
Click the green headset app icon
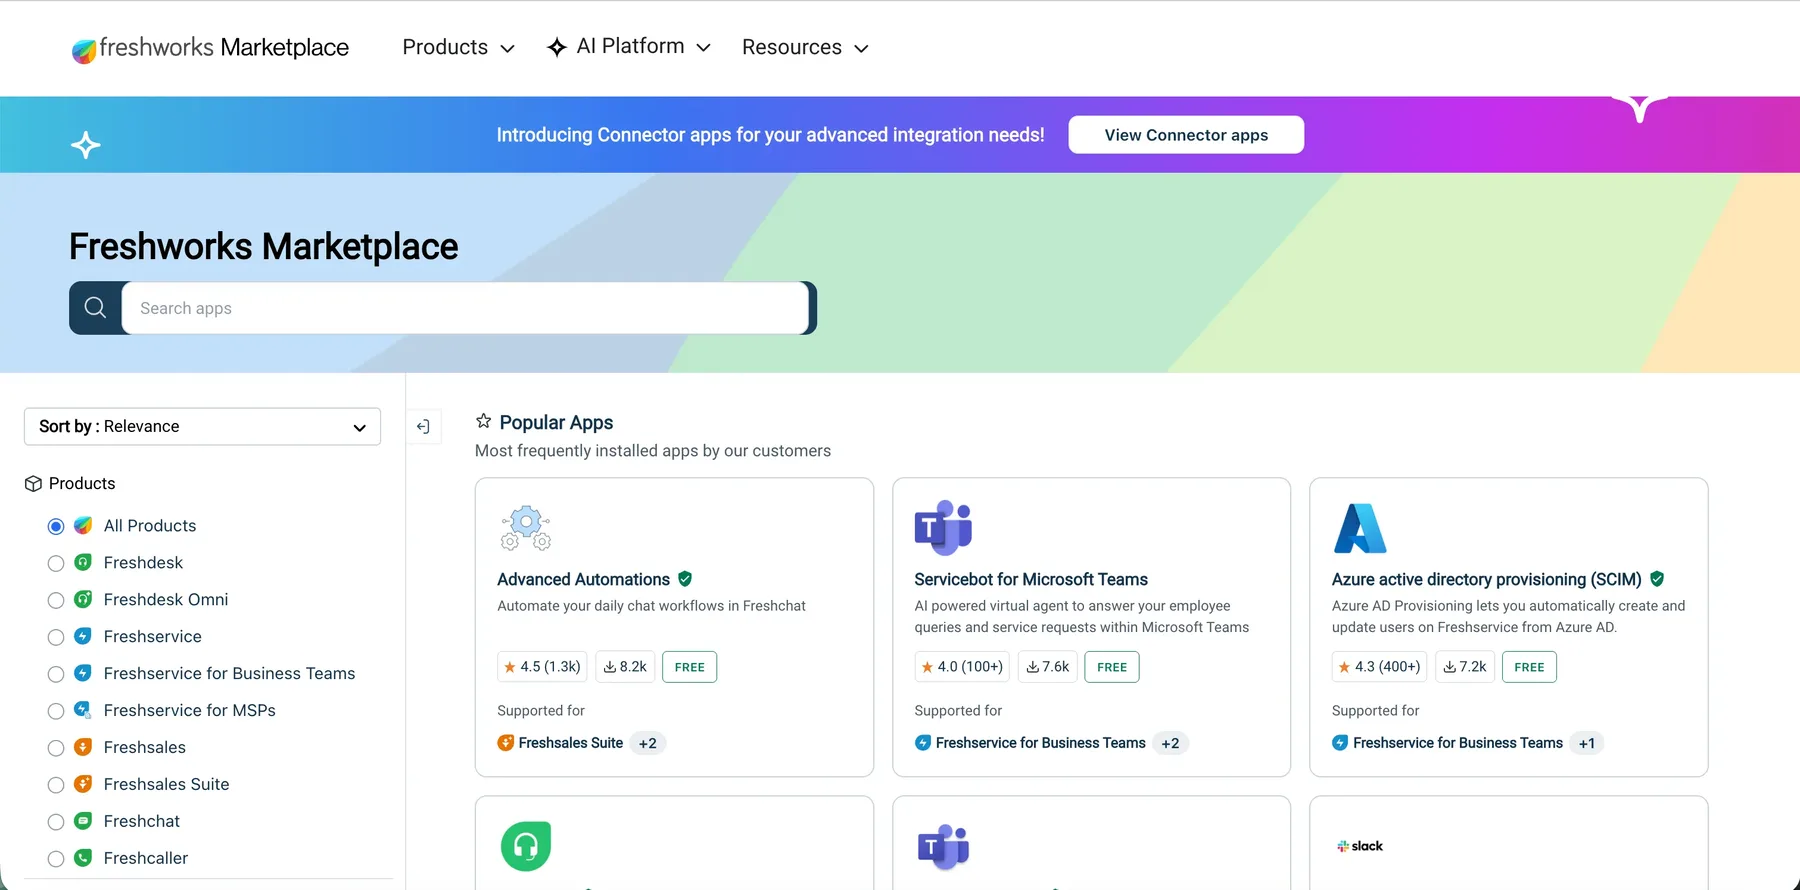(x=526, y=846)
